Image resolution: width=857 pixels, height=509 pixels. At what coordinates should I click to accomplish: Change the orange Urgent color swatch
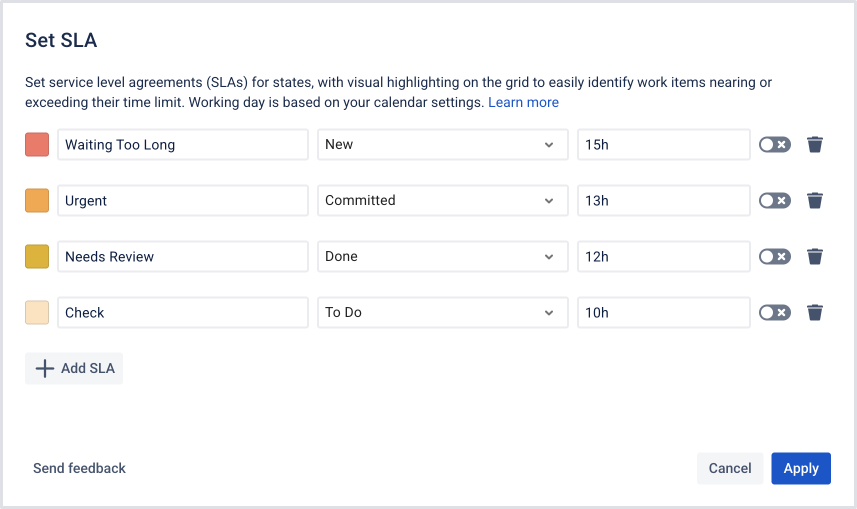point(37,201)
